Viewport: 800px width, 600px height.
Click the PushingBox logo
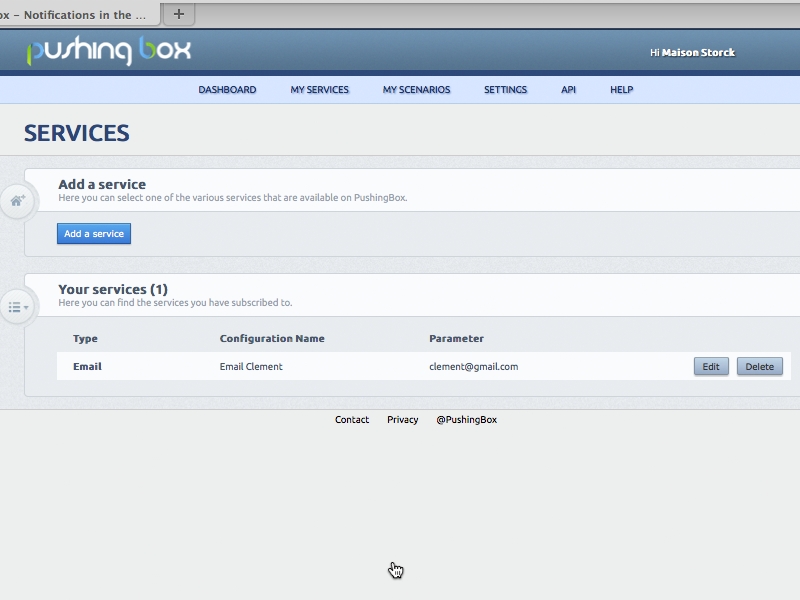coord(108,51)
